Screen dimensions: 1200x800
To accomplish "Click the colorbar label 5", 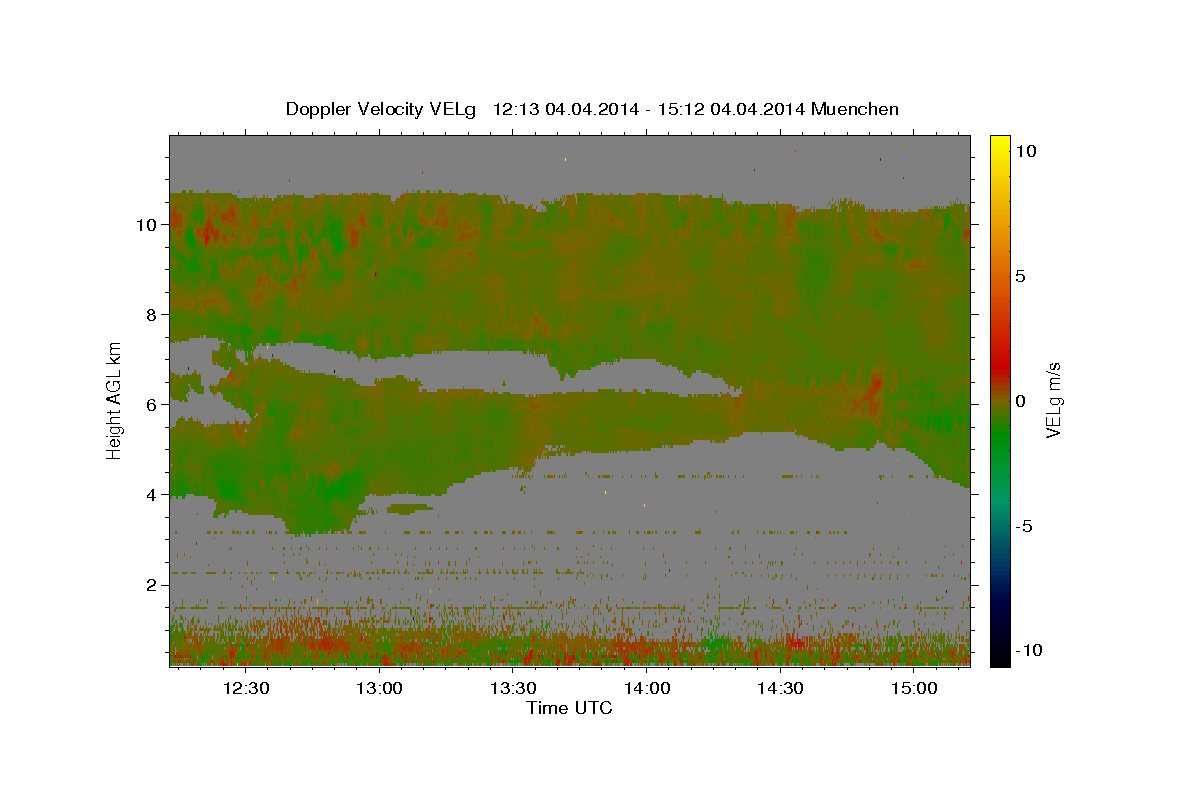I will click(x=1022, y=276).
